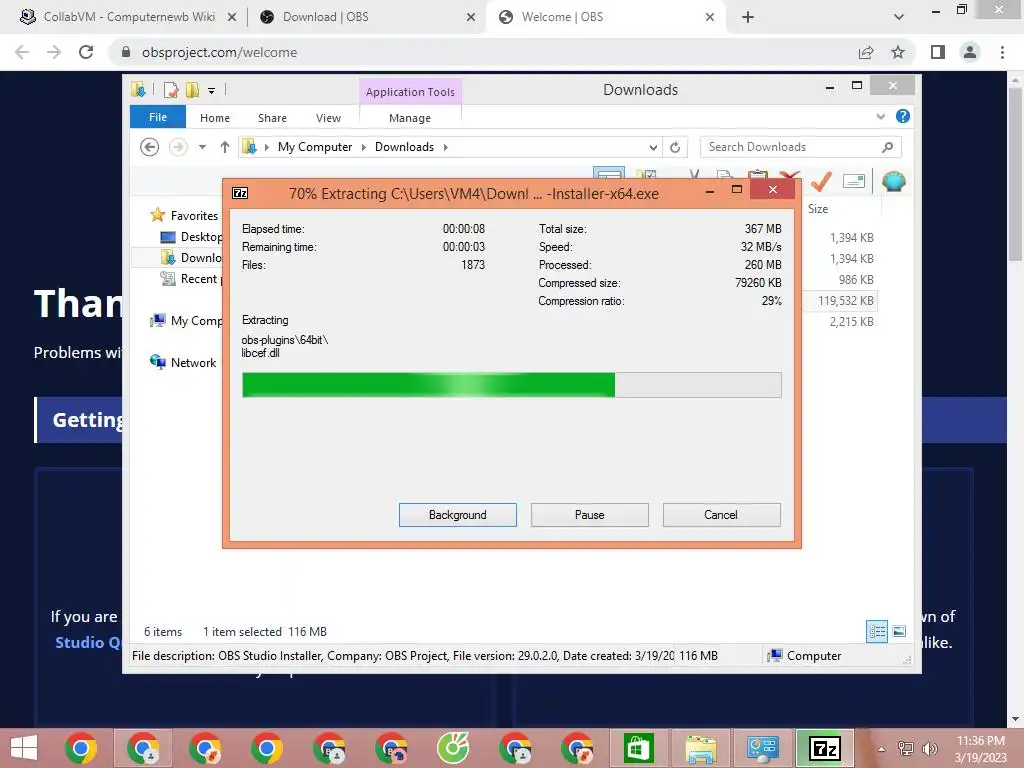Open the green Coc Coc browser taskbar icon
This screenshot has height=768, width=1024.
pyautogui.click(x=453, y=748)
